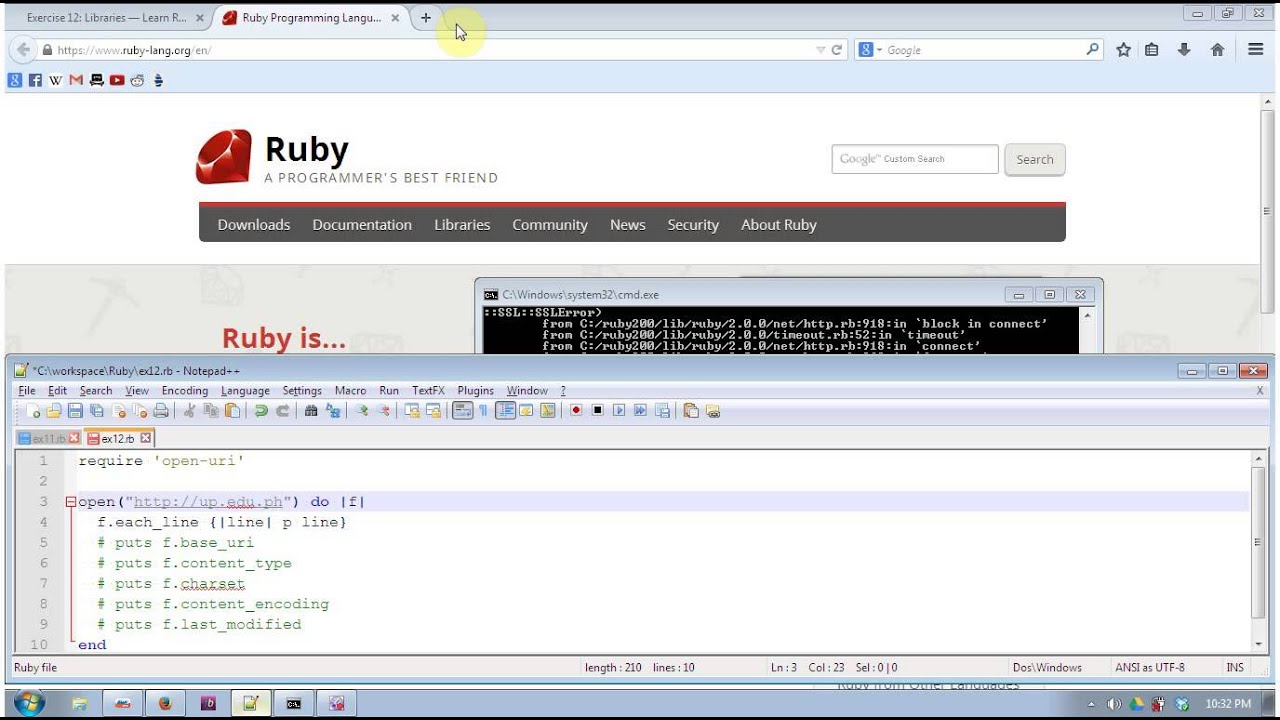Click the browser Back arrow button

pyautogui.click(x=23, y=50)
